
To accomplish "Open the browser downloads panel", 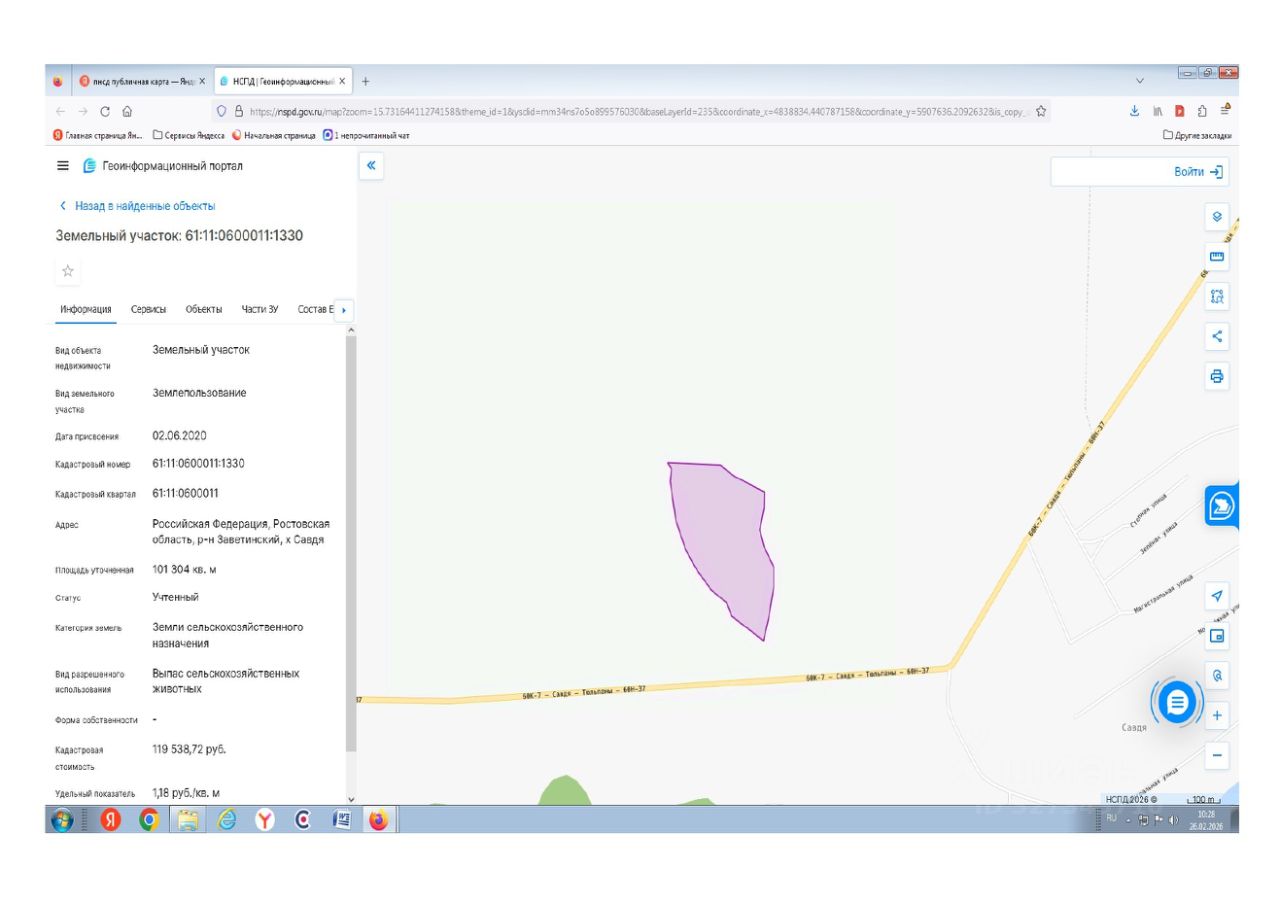I will 1135,112.
